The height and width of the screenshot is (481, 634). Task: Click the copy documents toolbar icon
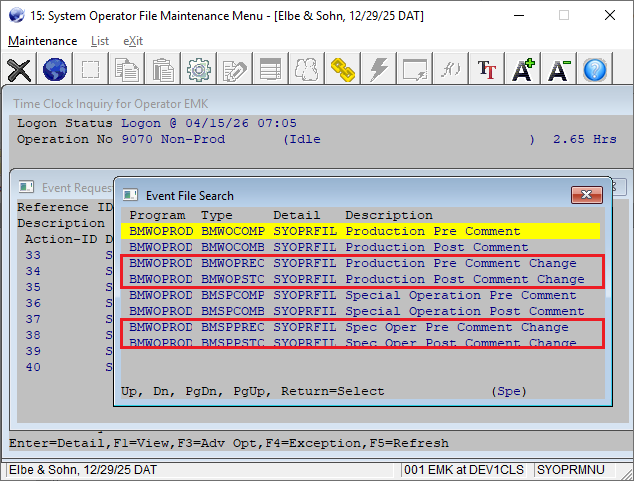[127, 69]
